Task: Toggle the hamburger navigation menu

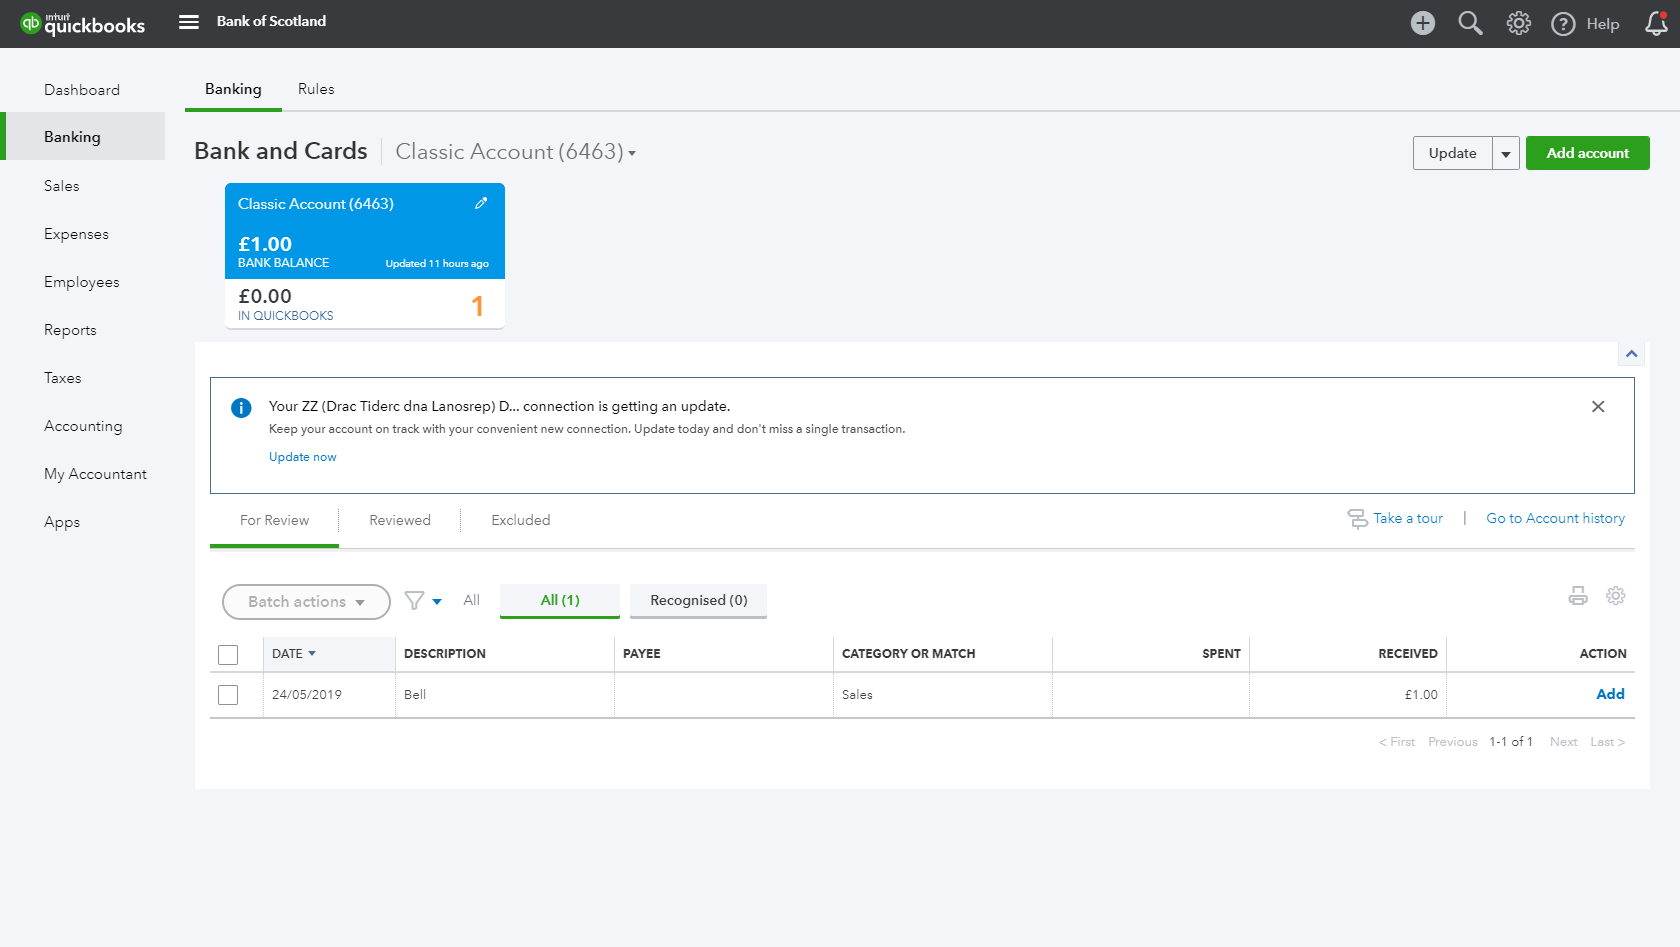Action: pos(189,22)
